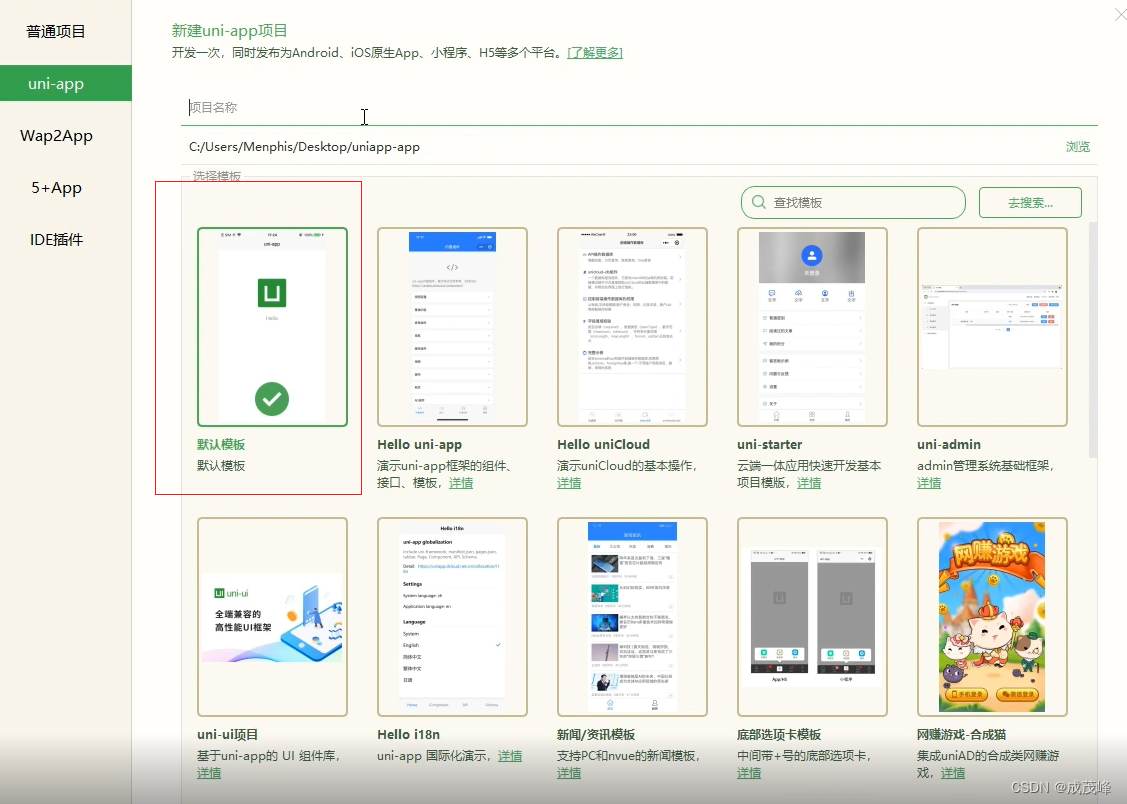This screenshot has height=804, width=1127.
Task: Click the 去搜索... button
Action: click(x=1030, y=203)
